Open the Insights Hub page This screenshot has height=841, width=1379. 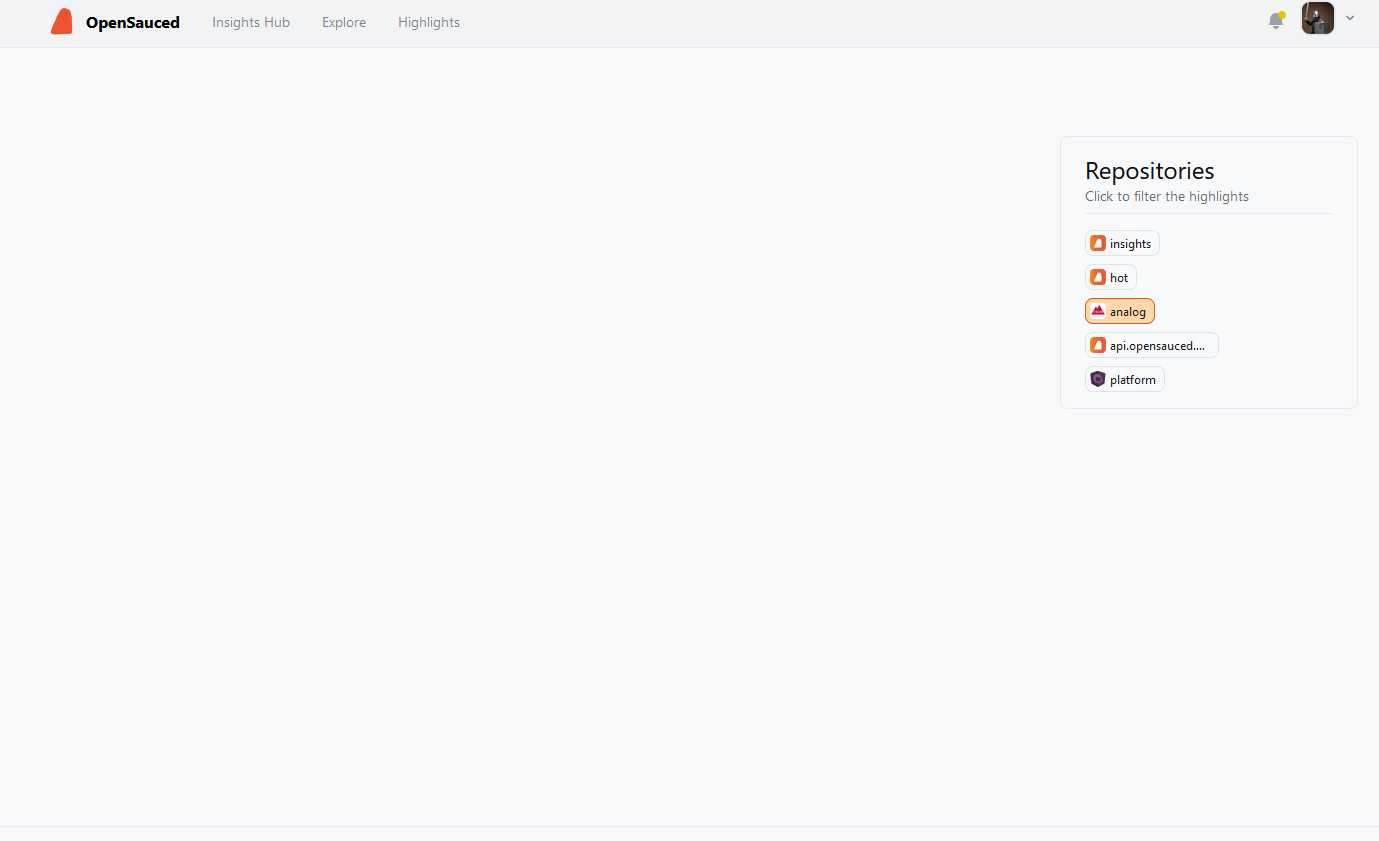250,22
